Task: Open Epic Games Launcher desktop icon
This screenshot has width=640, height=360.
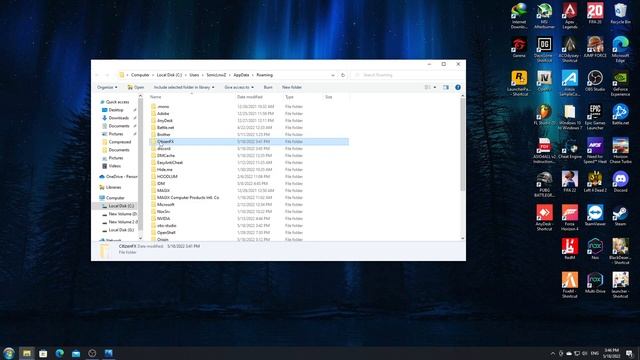Action: coord(595,117)
